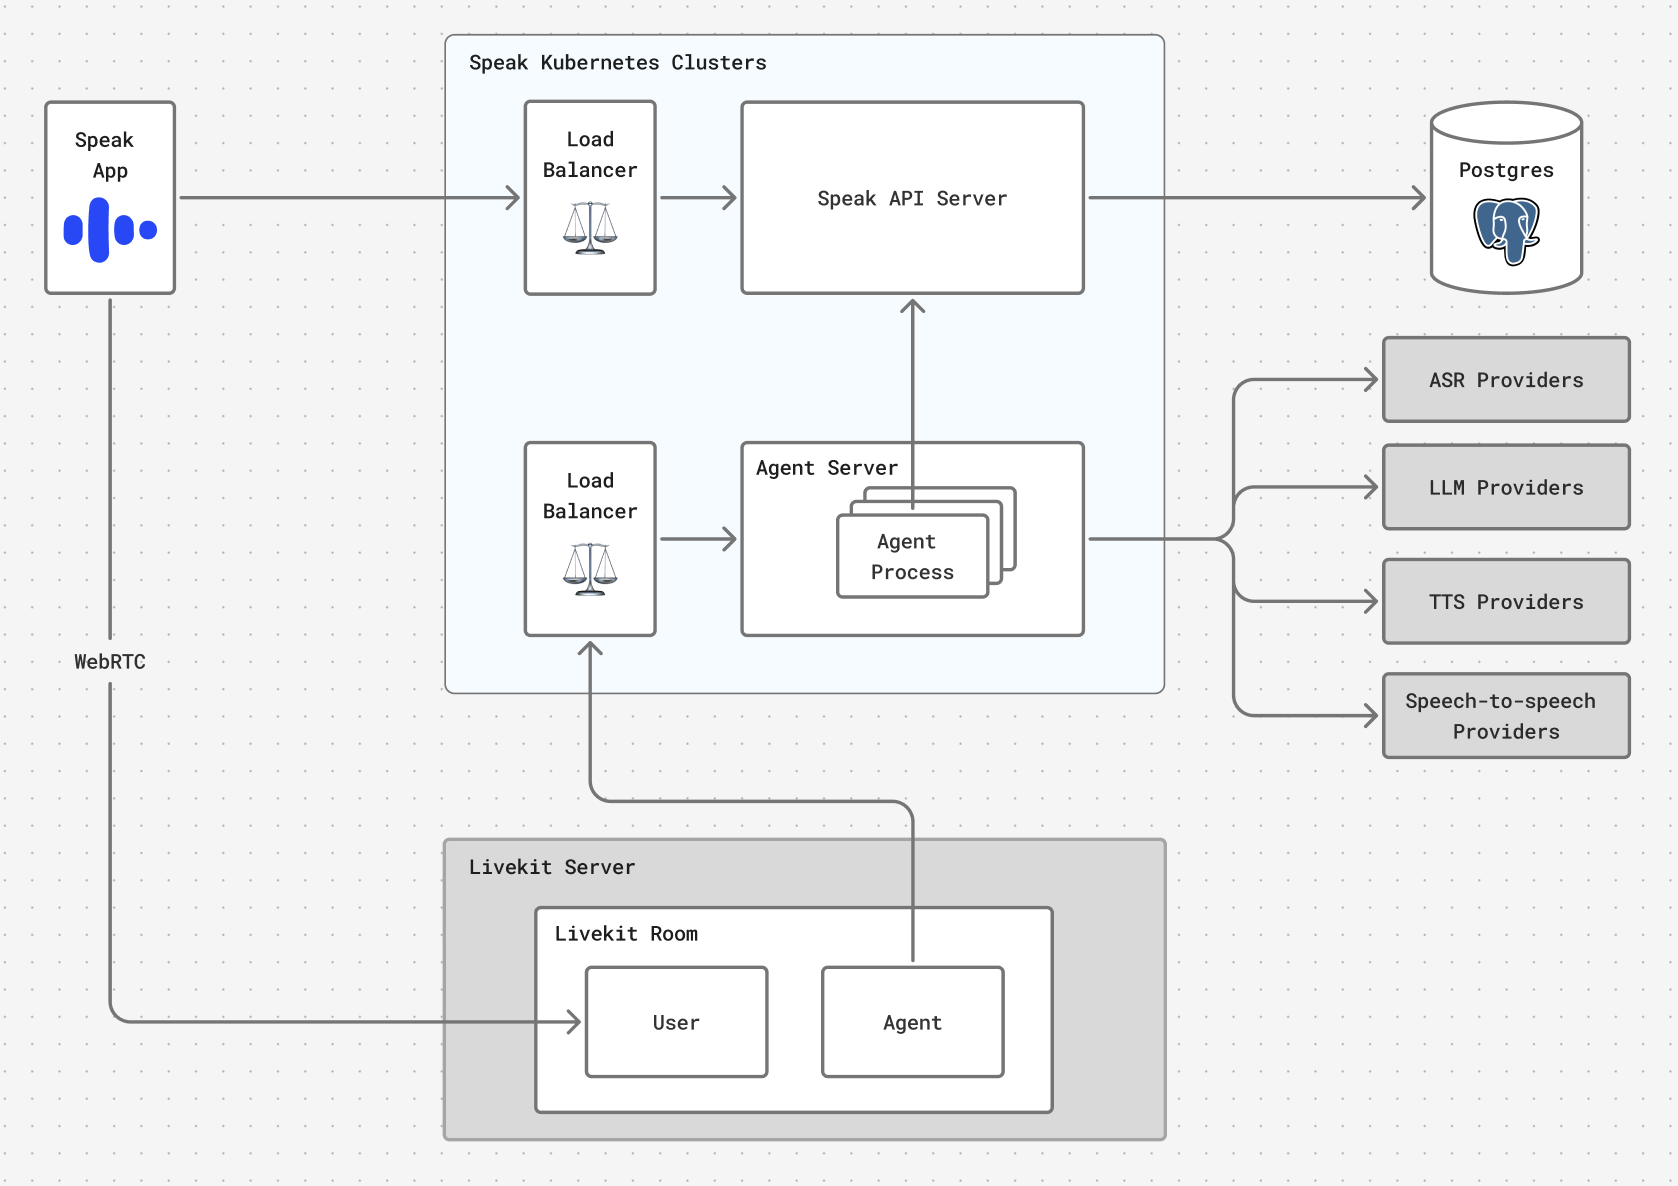1678x1186 pixels.
Task: Select the Speech-to-speech Providers box
Action: point(1506,716)
